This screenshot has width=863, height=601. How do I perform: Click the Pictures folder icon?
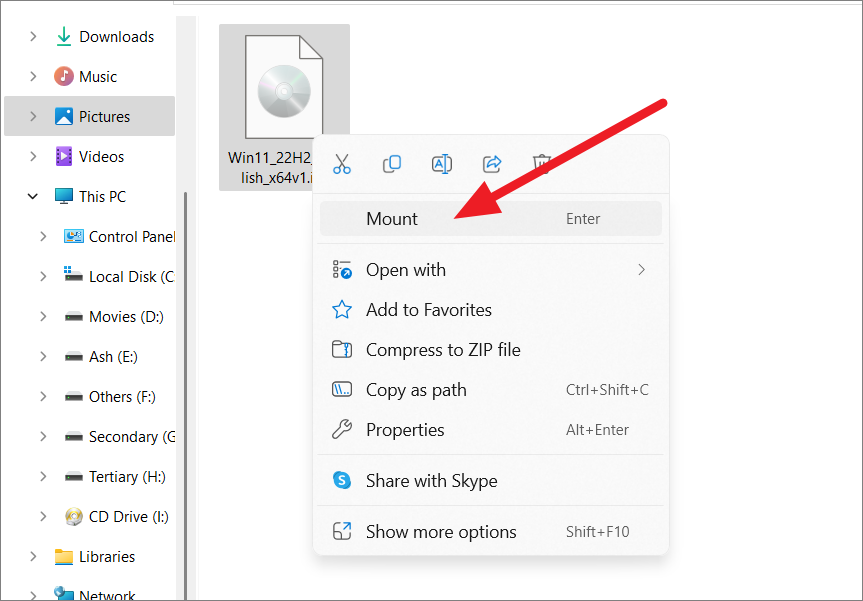pyautogui.click(x=64, y=116)
